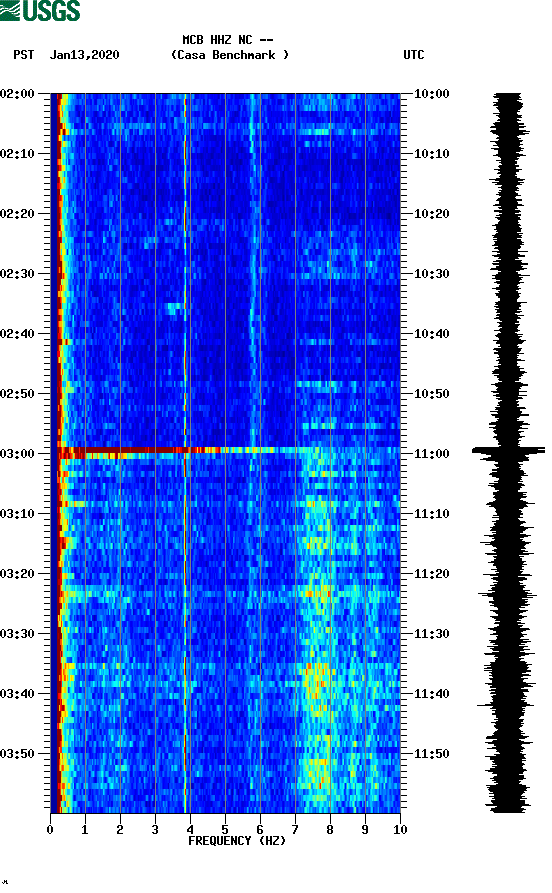The width and height of the screenshot is (552, 893).
Task: Click the 11:00 UTC time label
Action: click(432, 454)
